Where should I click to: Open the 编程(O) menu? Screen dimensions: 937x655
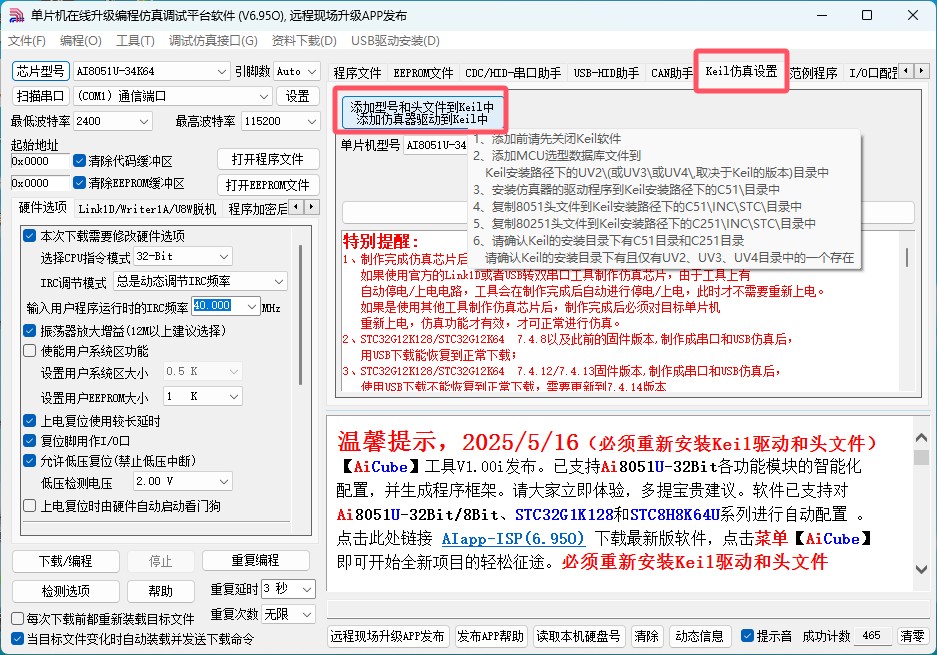click(81, 41)
